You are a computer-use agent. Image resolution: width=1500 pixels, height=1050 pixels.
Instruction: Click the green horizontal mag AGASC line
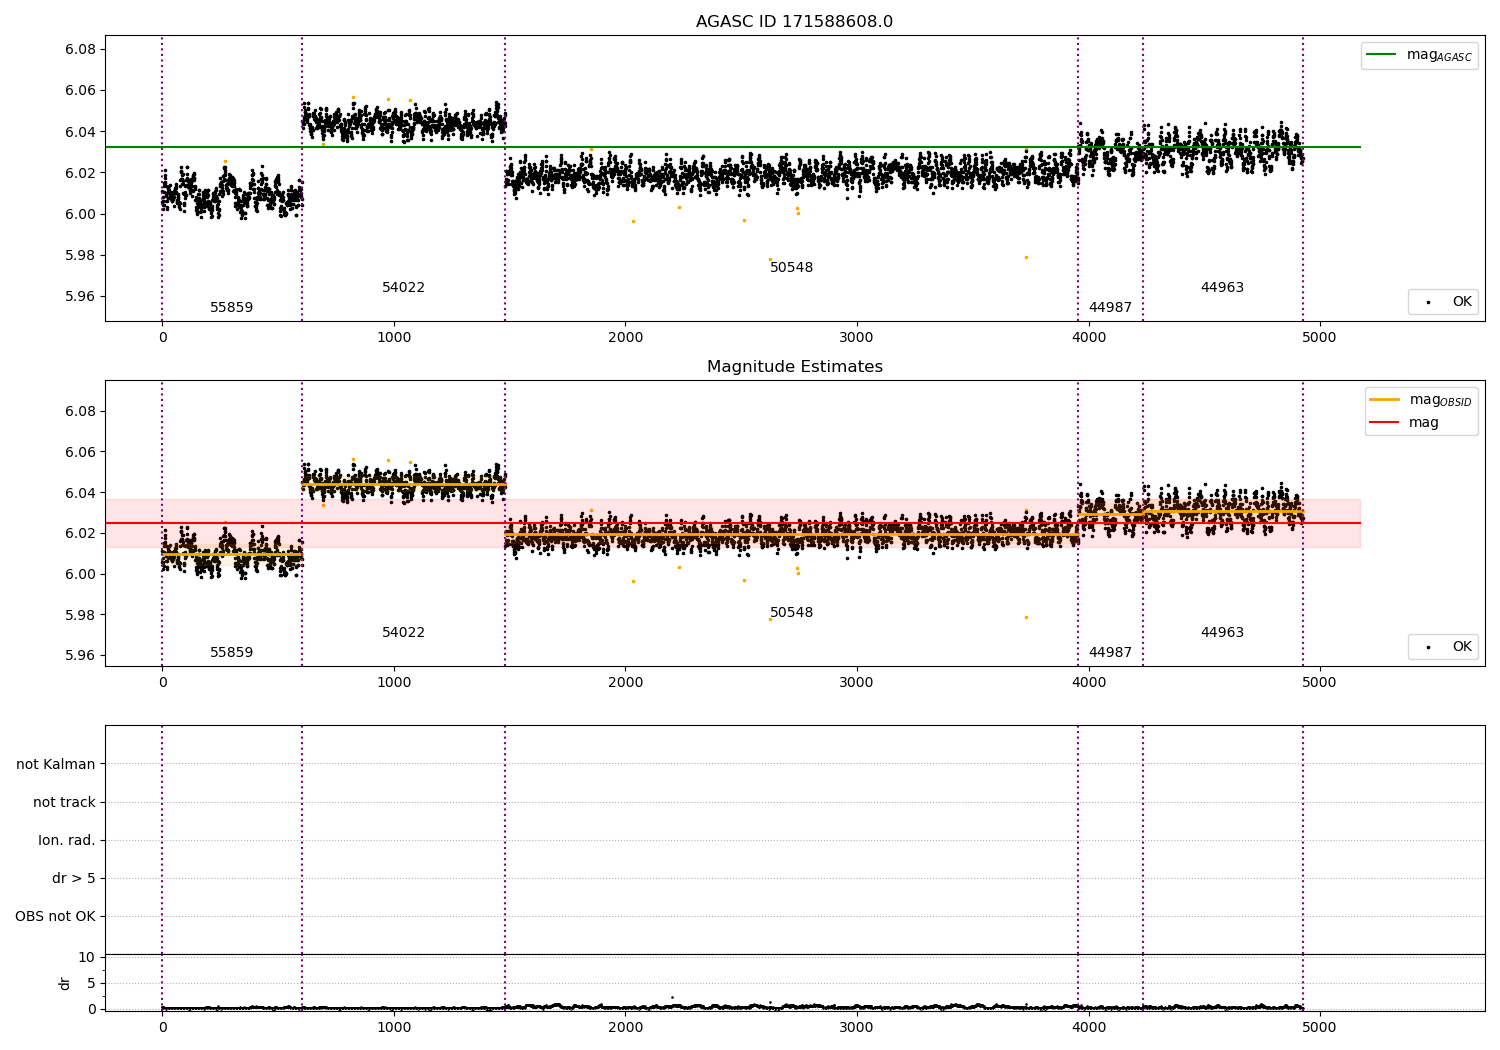coord(733,147)
